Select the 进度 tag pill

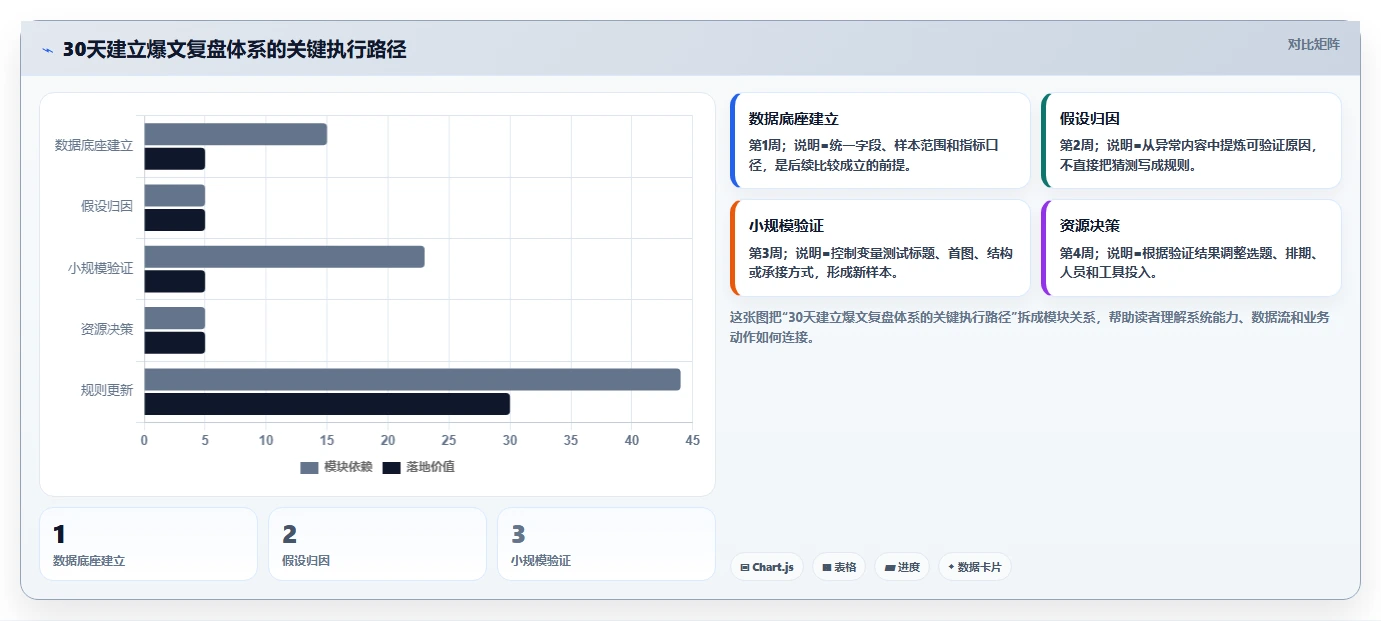[902, 567]
